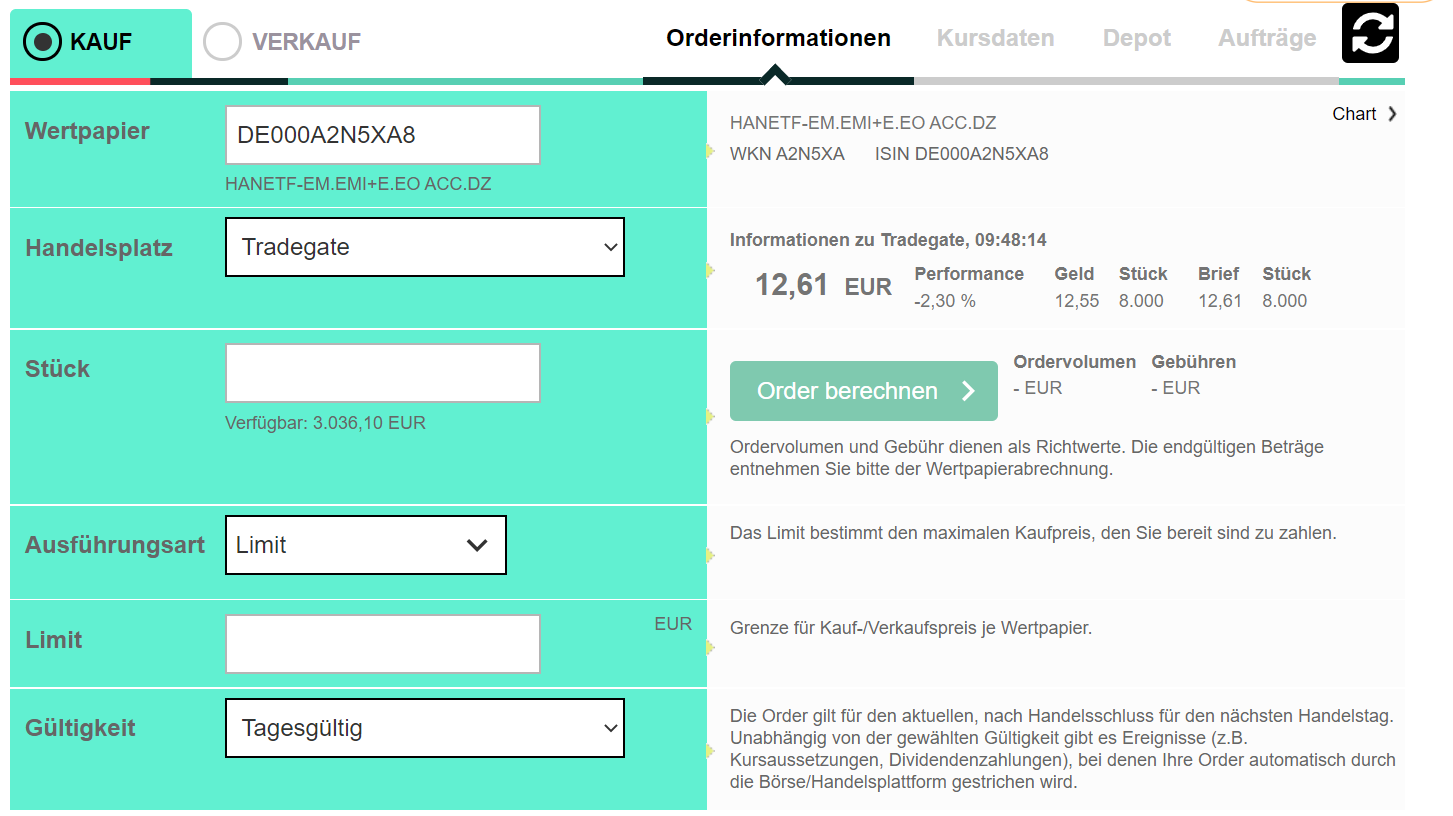Go to the Depot tab
Screen dimensions: 1453x816
(x=1136, y=38)
